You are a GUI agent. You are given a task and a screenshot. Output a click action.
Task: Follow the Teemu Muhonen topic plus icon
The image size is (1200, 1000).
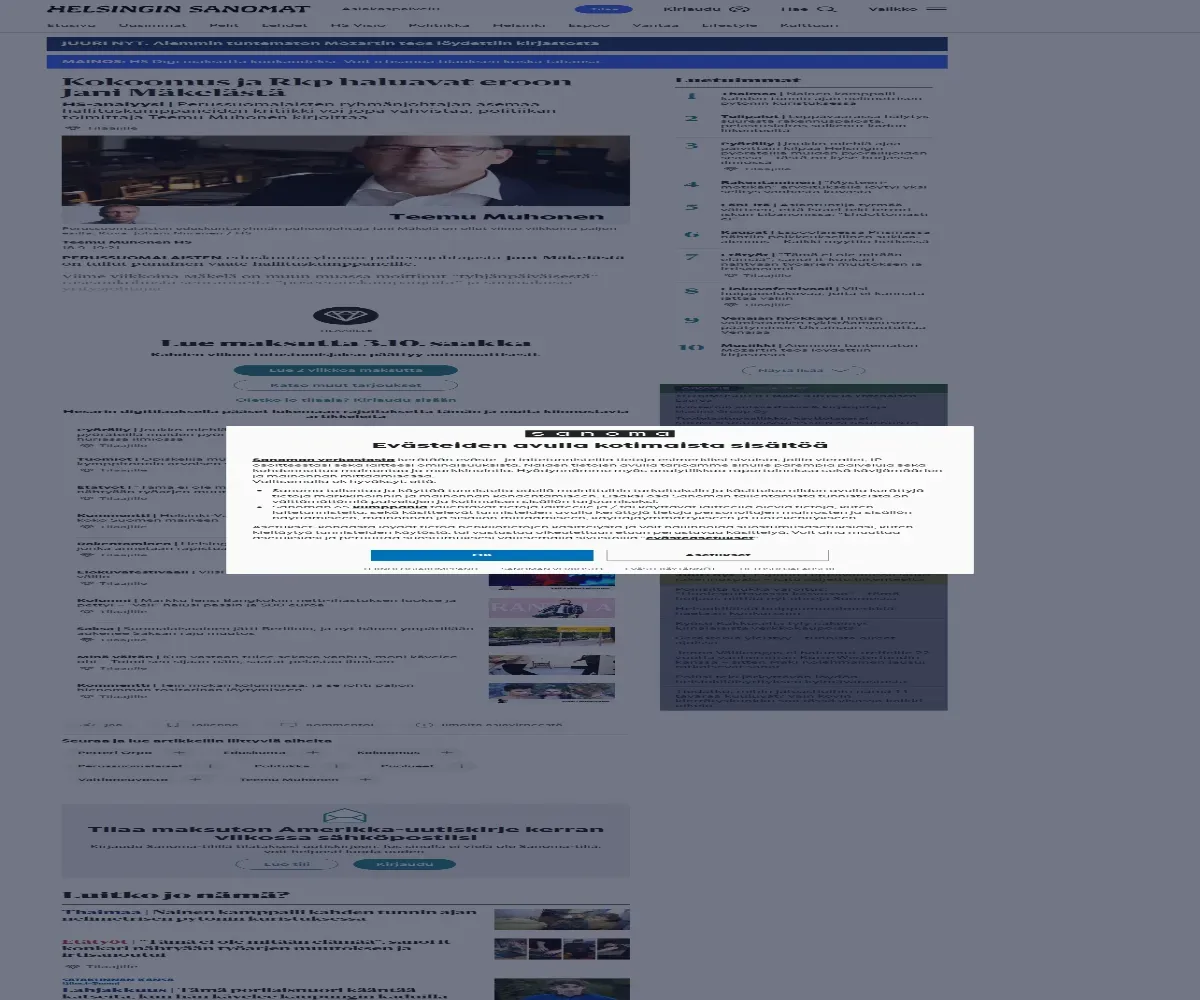pyautogui.click(x=365, y=779)
